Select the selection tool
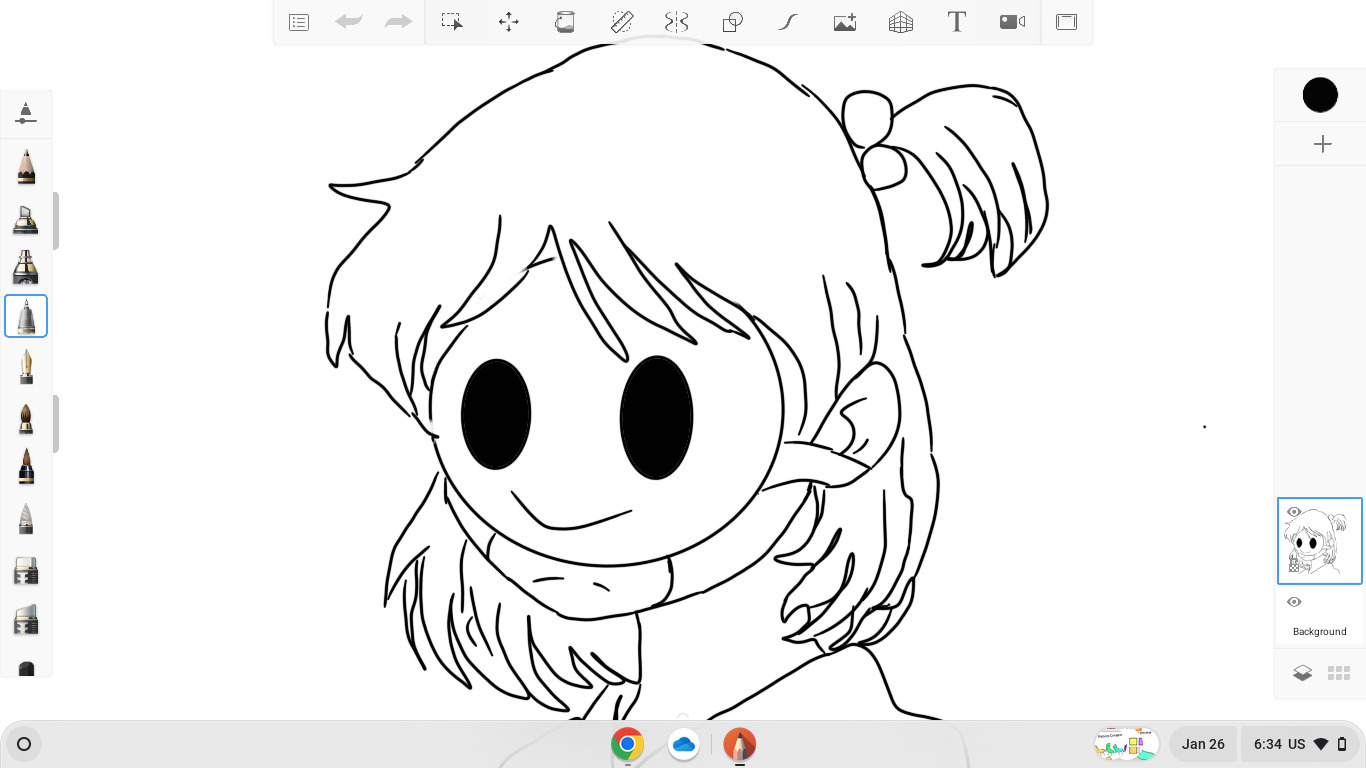Screen dimensions: 1366x768 point(452,22)
